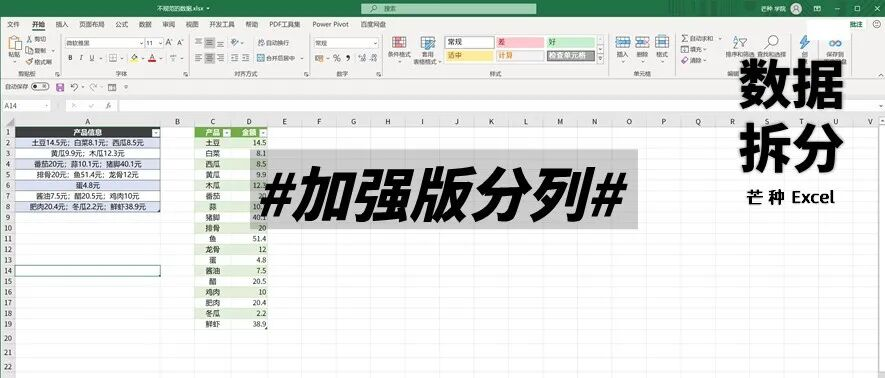This screenshot has width=885, height=378.
Task: Expand the 合并后居中 merge options arrow
Action: pyautogui.click(x=302, y=58)
